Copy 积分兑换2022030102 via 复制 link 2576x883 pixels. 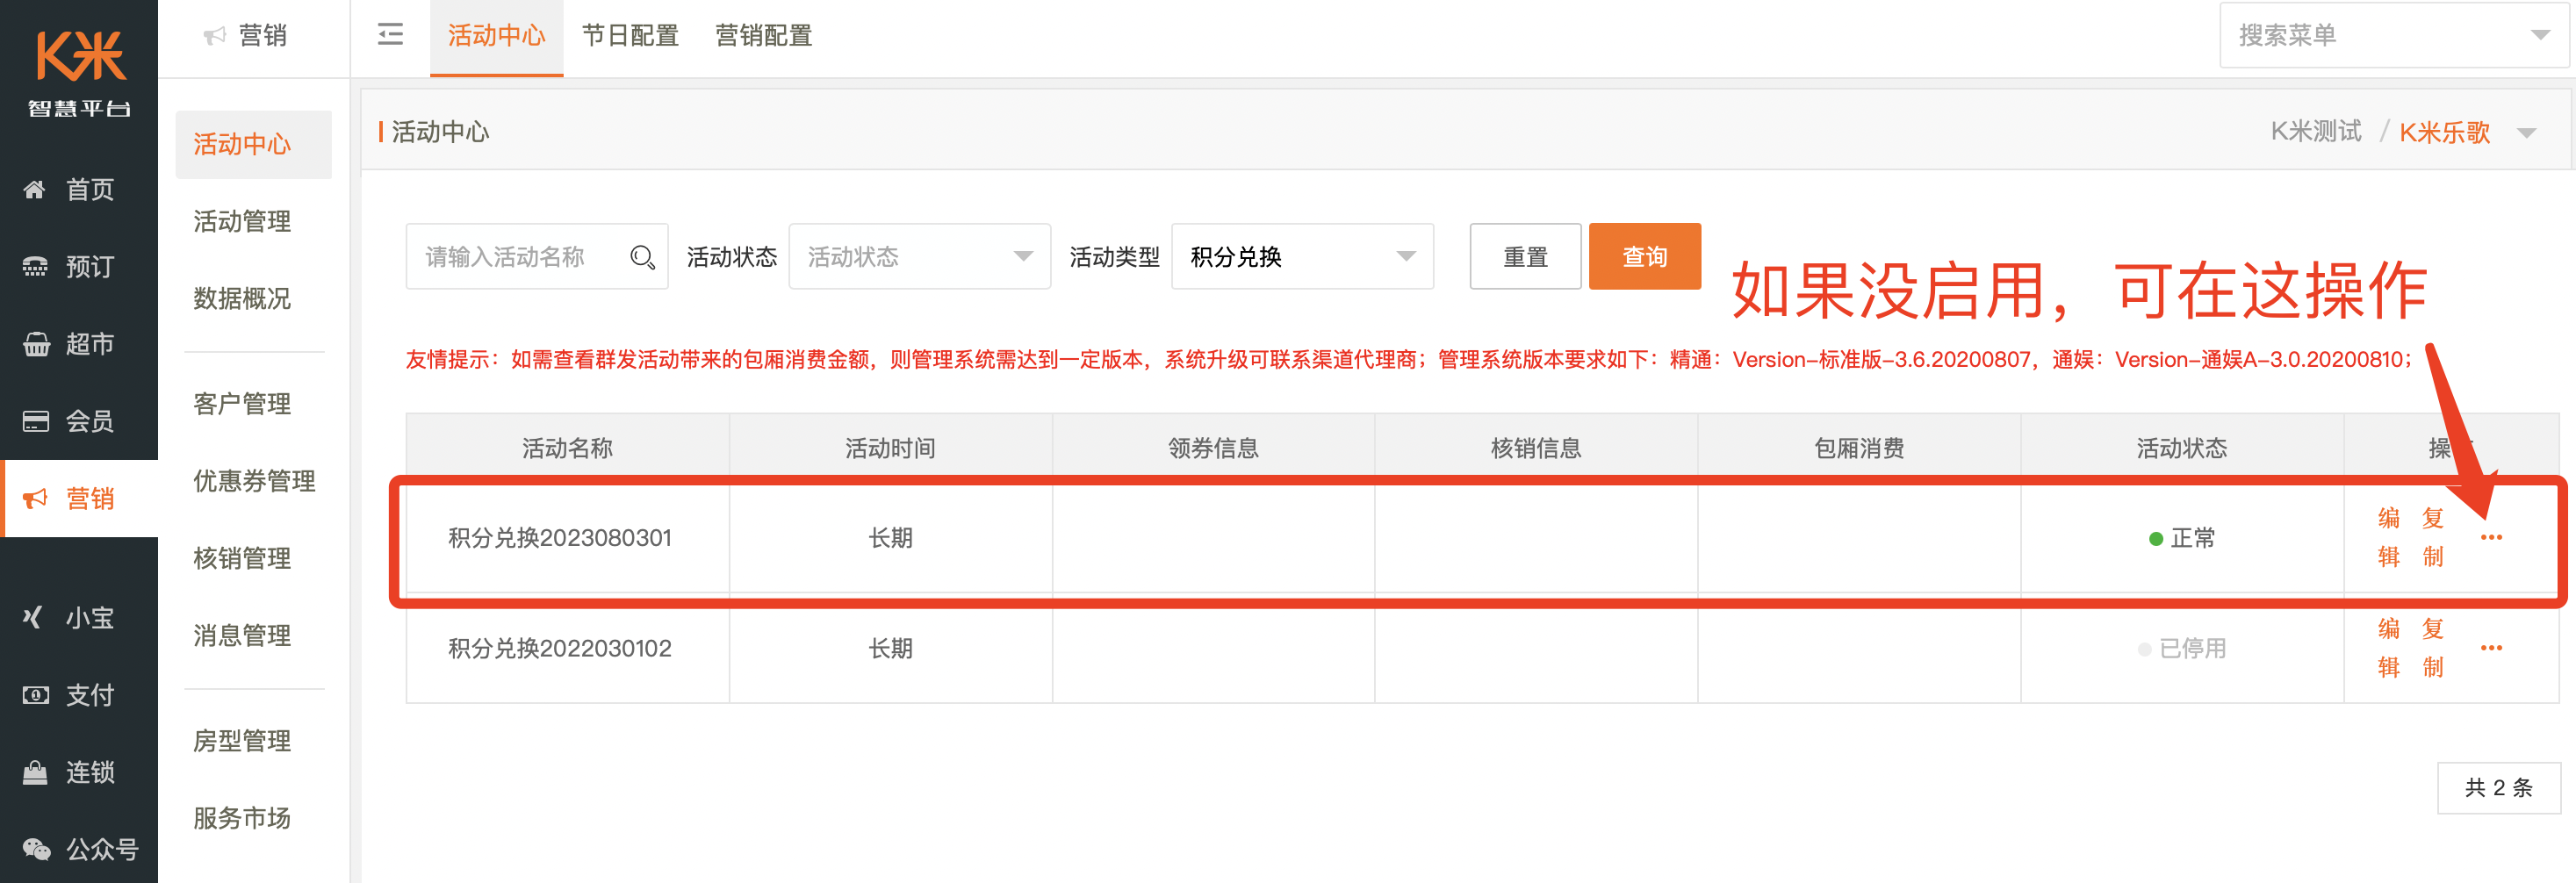(2433, 648)
